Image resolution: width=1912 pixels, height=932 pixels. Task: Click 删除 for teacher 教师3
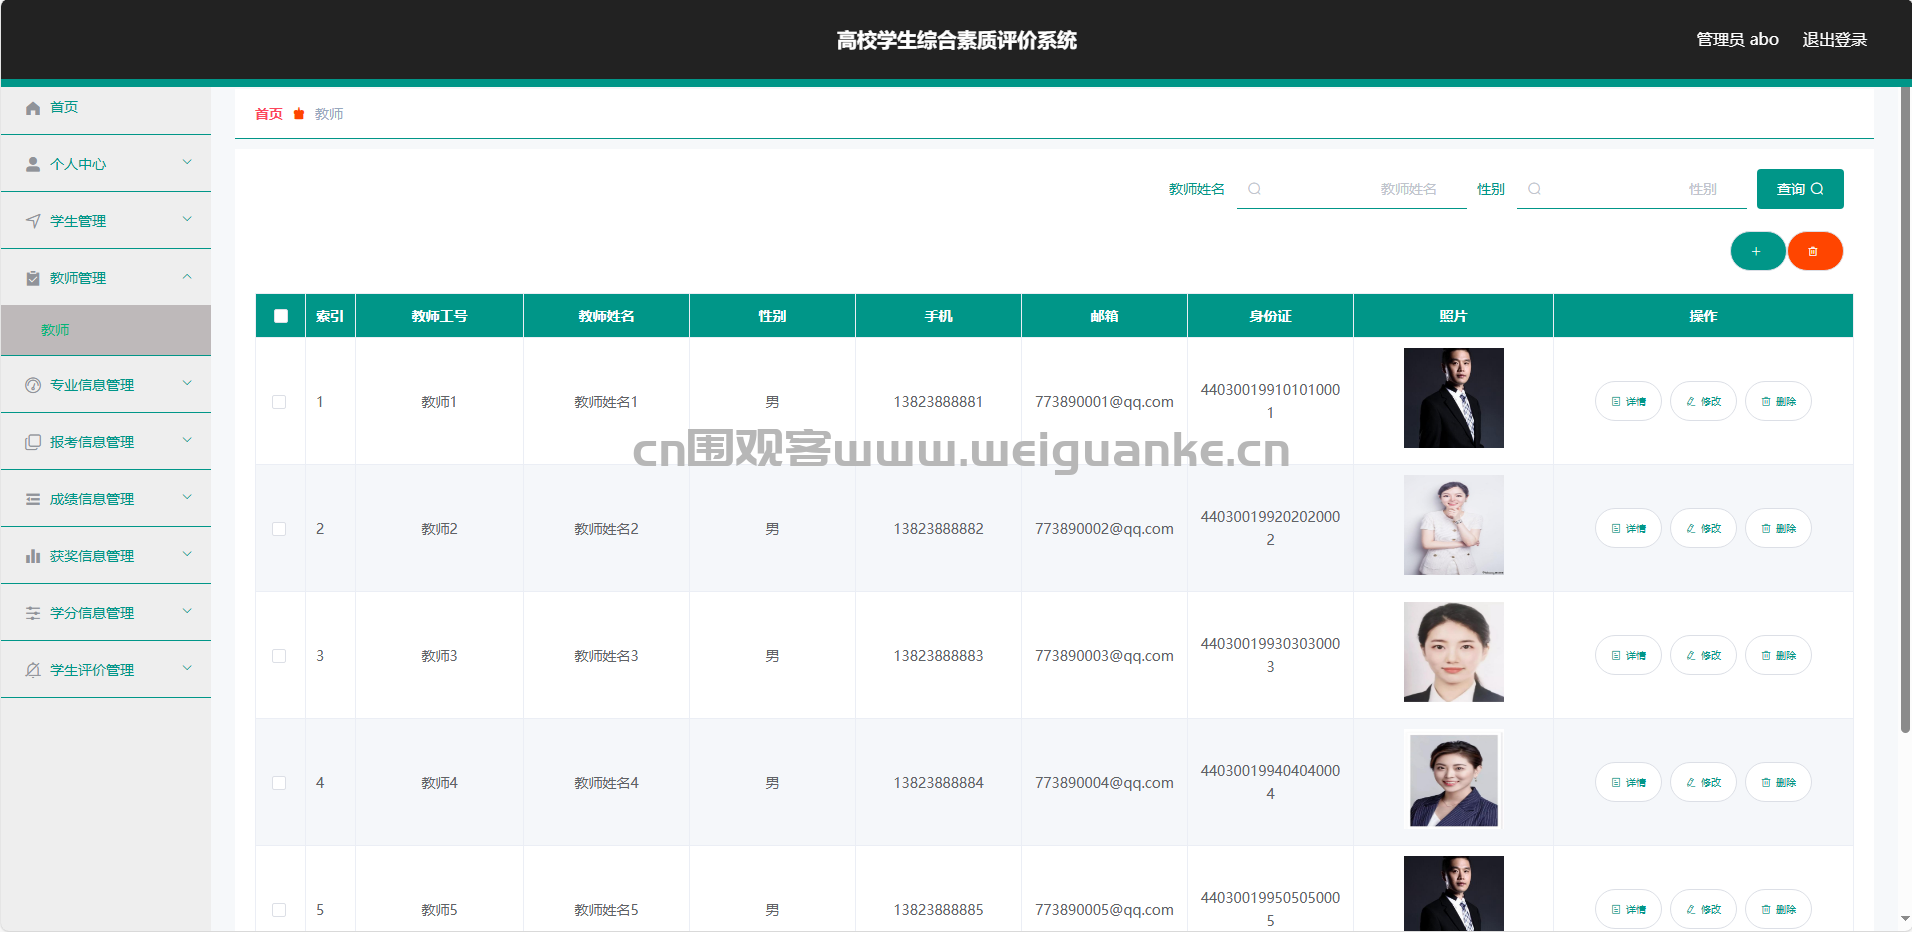click(x=1778, y=655)
